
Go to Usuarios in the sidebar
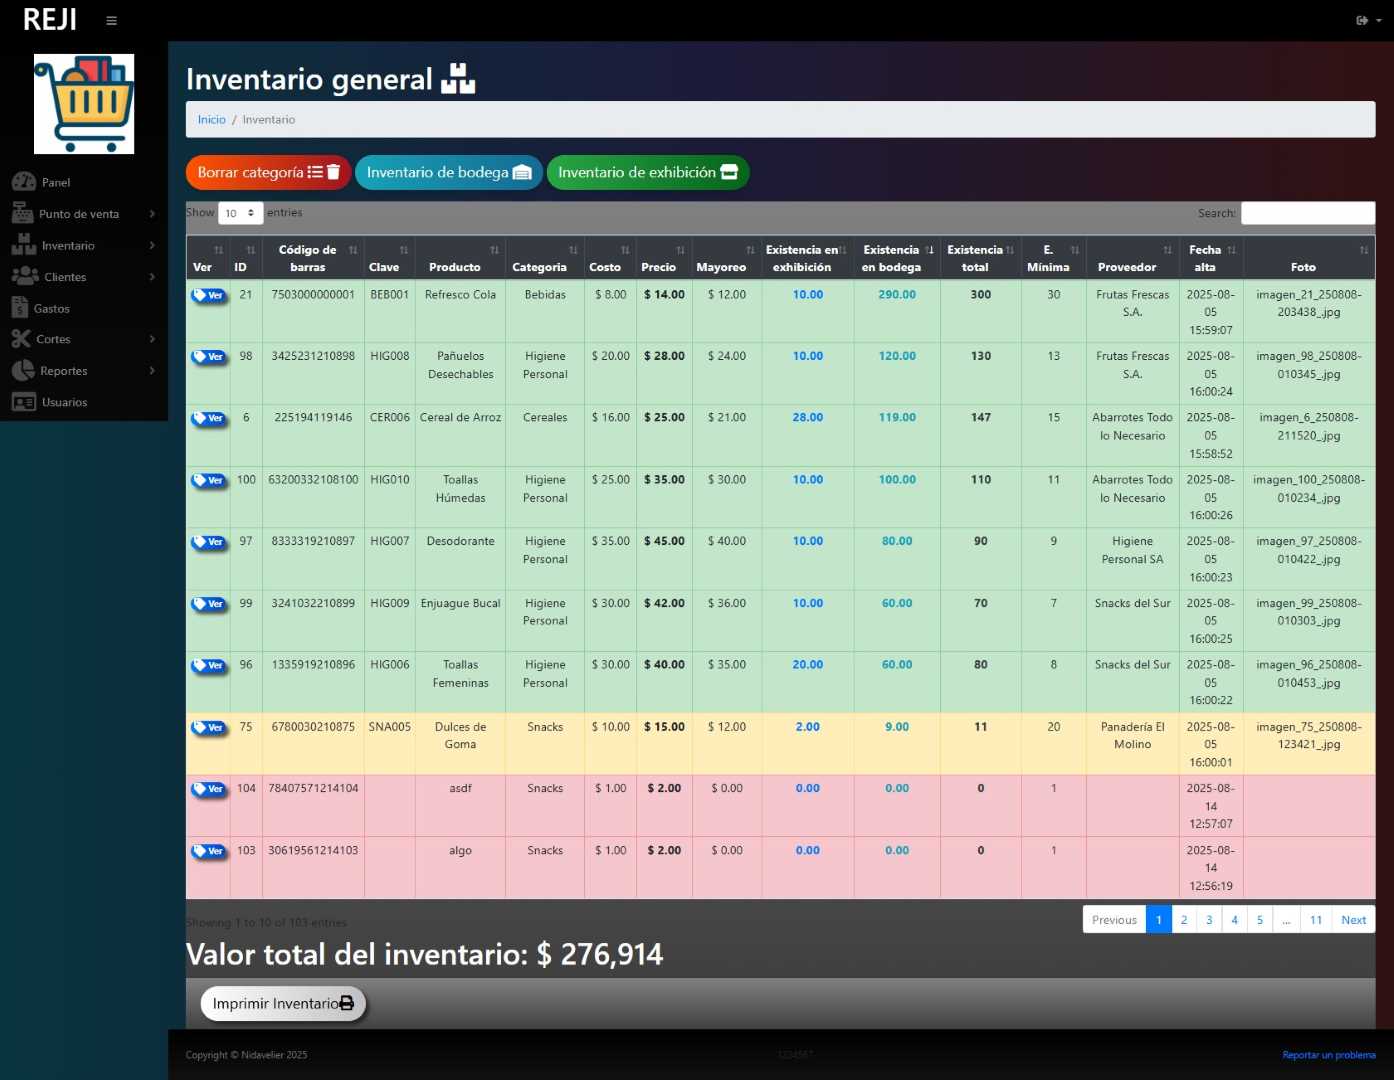pos(64,402)
